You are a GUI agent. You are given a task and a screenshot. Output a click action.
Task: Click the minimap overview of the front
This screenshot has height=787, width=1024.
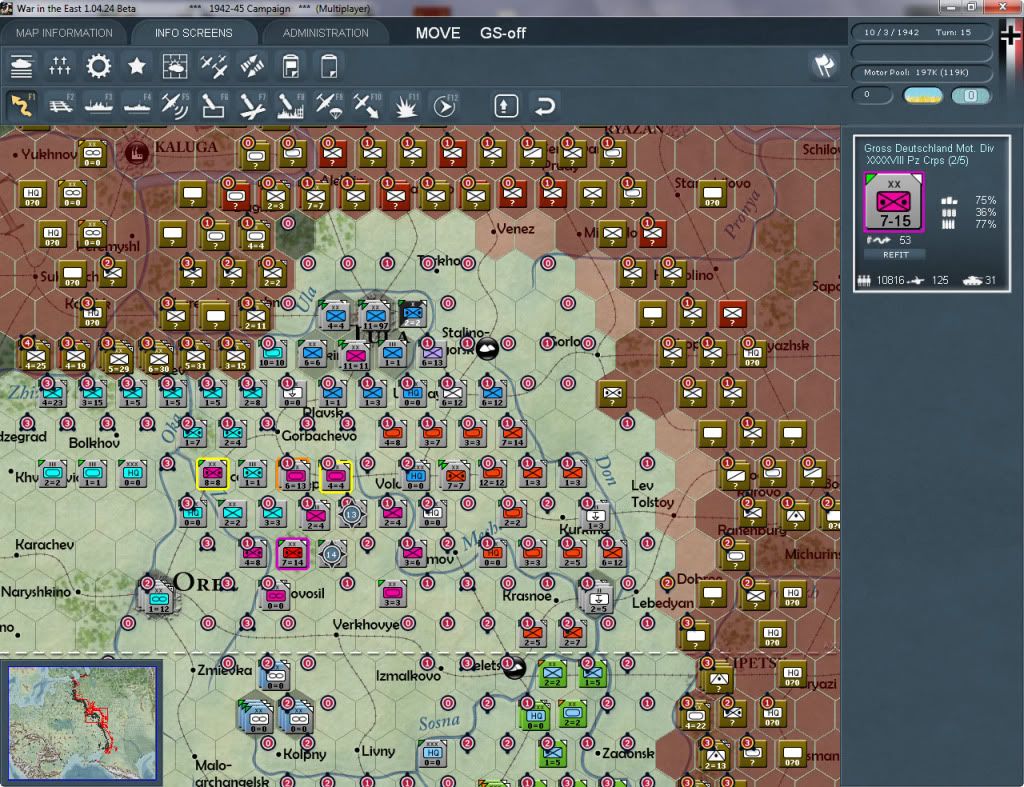pyautogui.click(x=82, y=722)
